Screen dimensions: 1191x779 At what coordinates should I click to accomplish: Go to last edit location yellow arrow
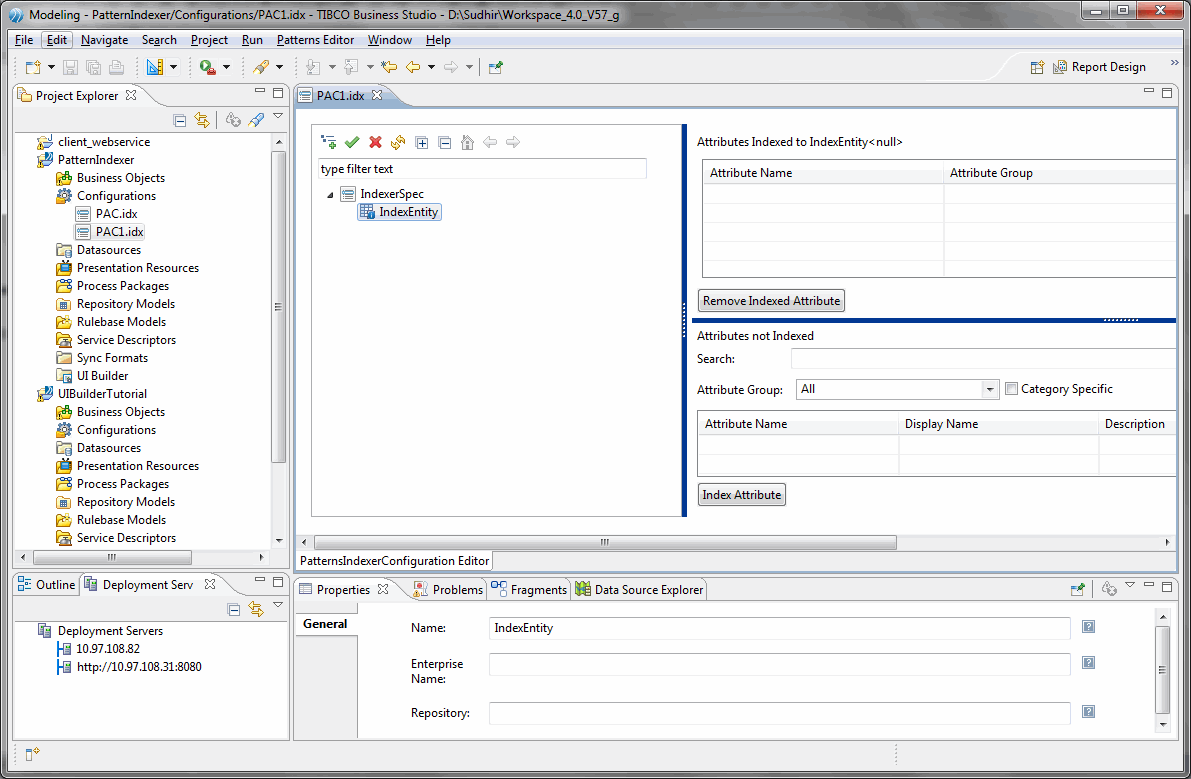(x=389, y=67)
